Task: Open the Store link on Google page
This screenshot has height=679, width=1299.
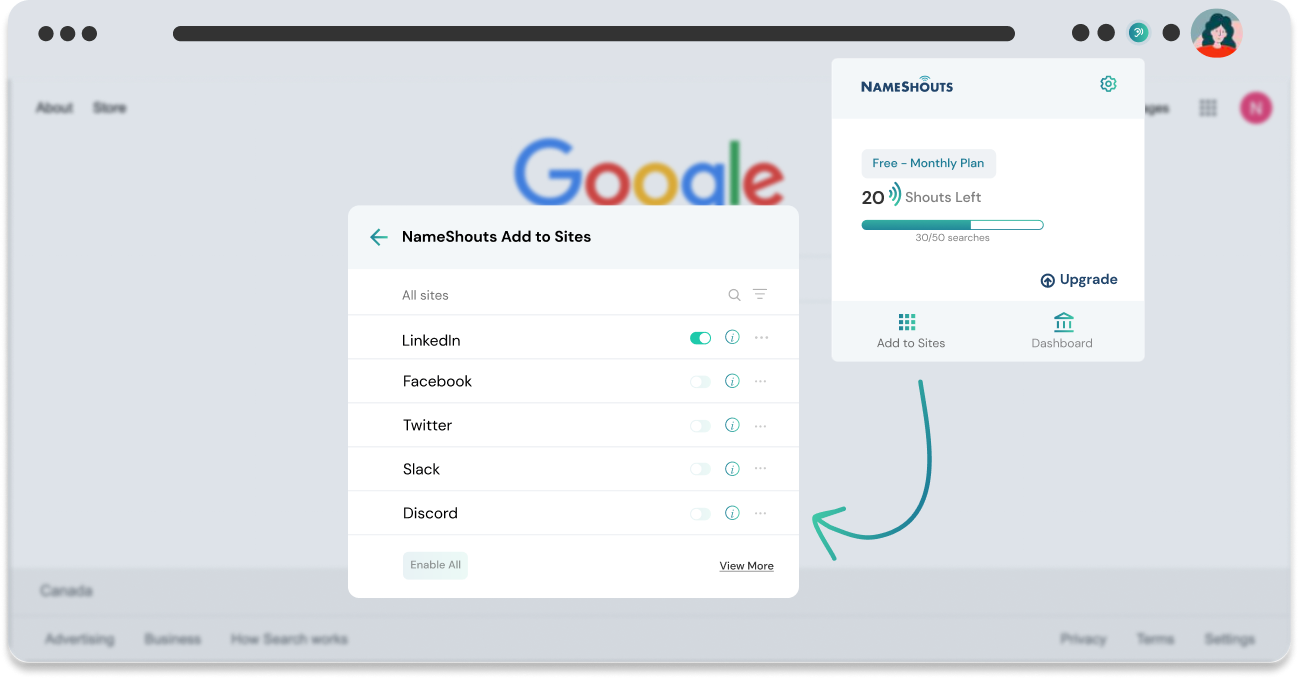Action: (x=110, y=107)
